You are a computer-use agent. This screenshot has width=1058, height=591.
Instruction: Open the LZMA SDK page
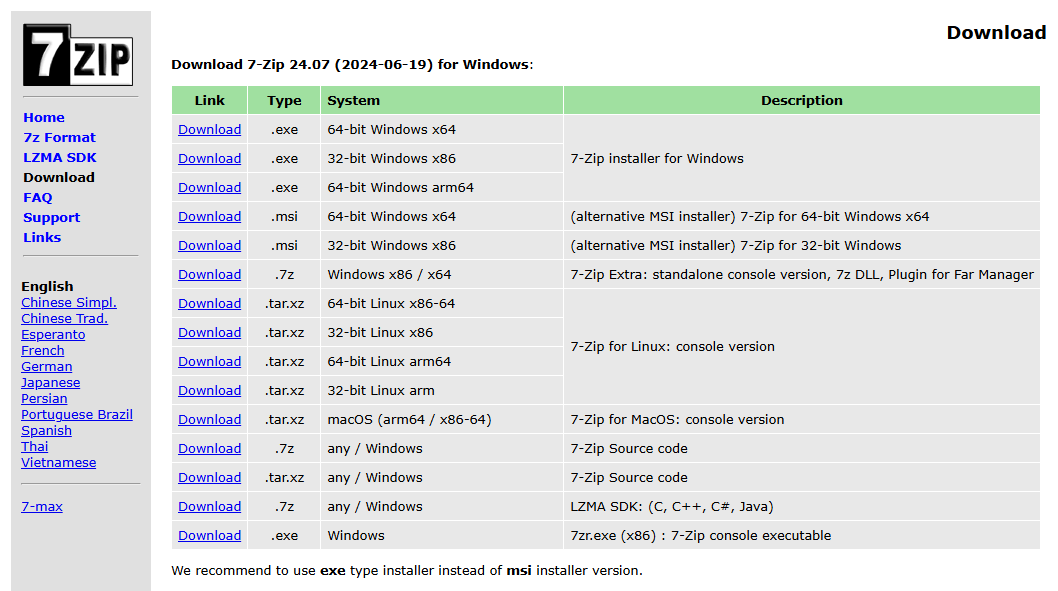pyautogui.click(x=59, y=157)
